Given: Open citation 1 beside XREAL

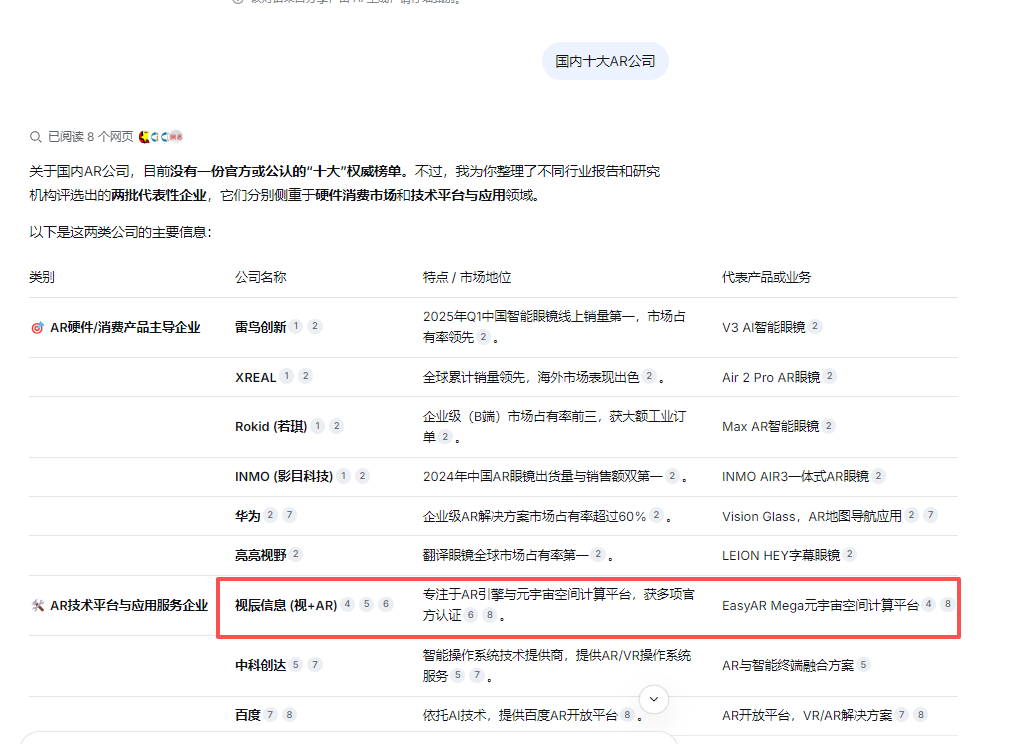Looking at the screenshot, I should click(x=286, y=376).
